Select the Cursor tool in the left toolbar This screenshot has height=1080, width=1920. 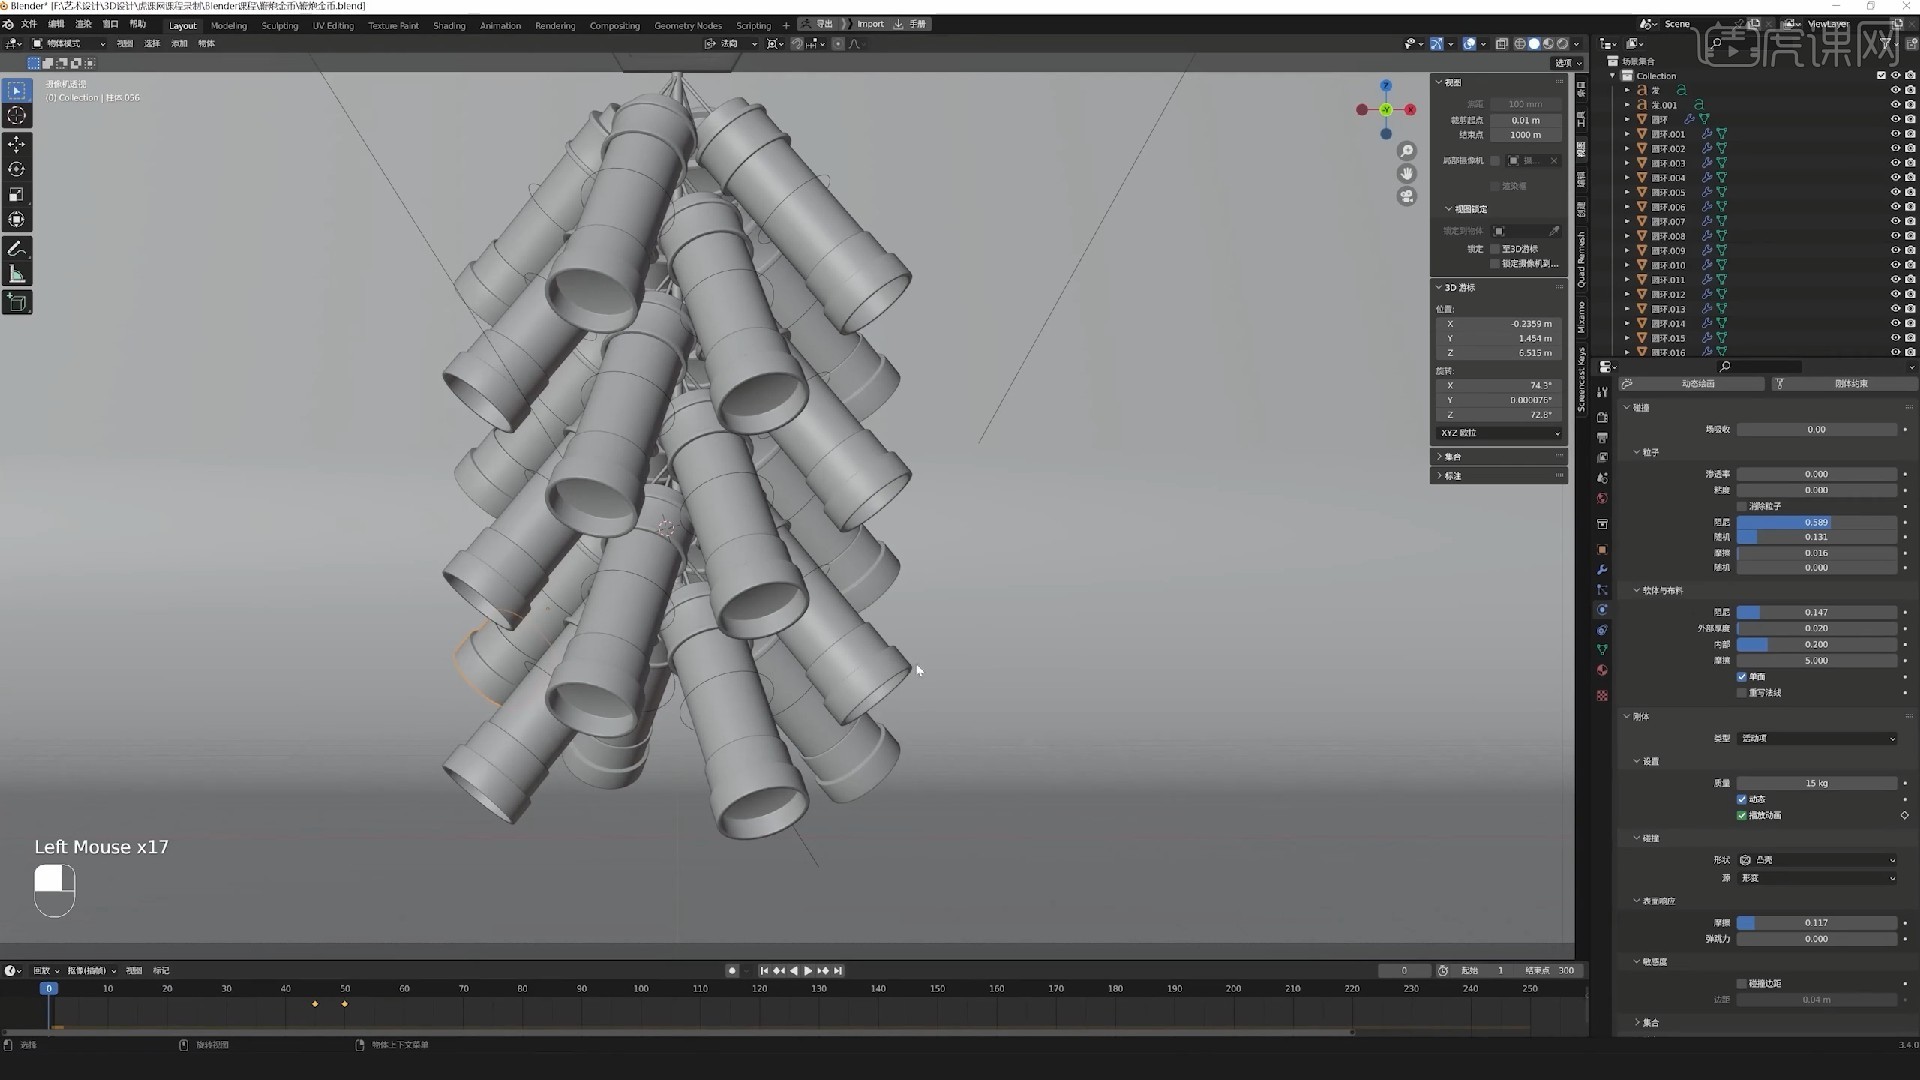tap(17, 116)
